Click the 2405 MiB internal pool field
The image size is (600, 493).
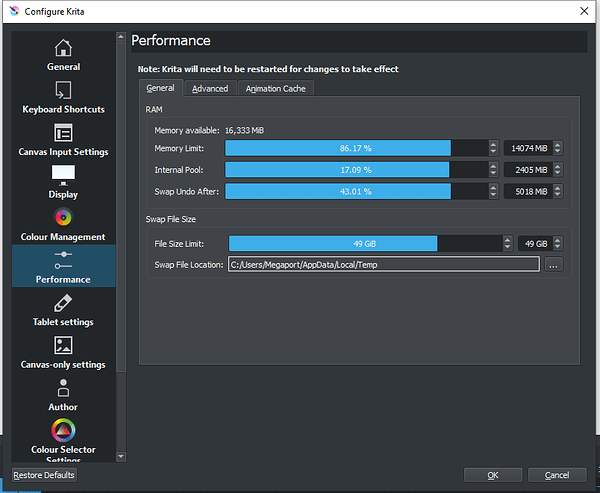click(528, 170)
